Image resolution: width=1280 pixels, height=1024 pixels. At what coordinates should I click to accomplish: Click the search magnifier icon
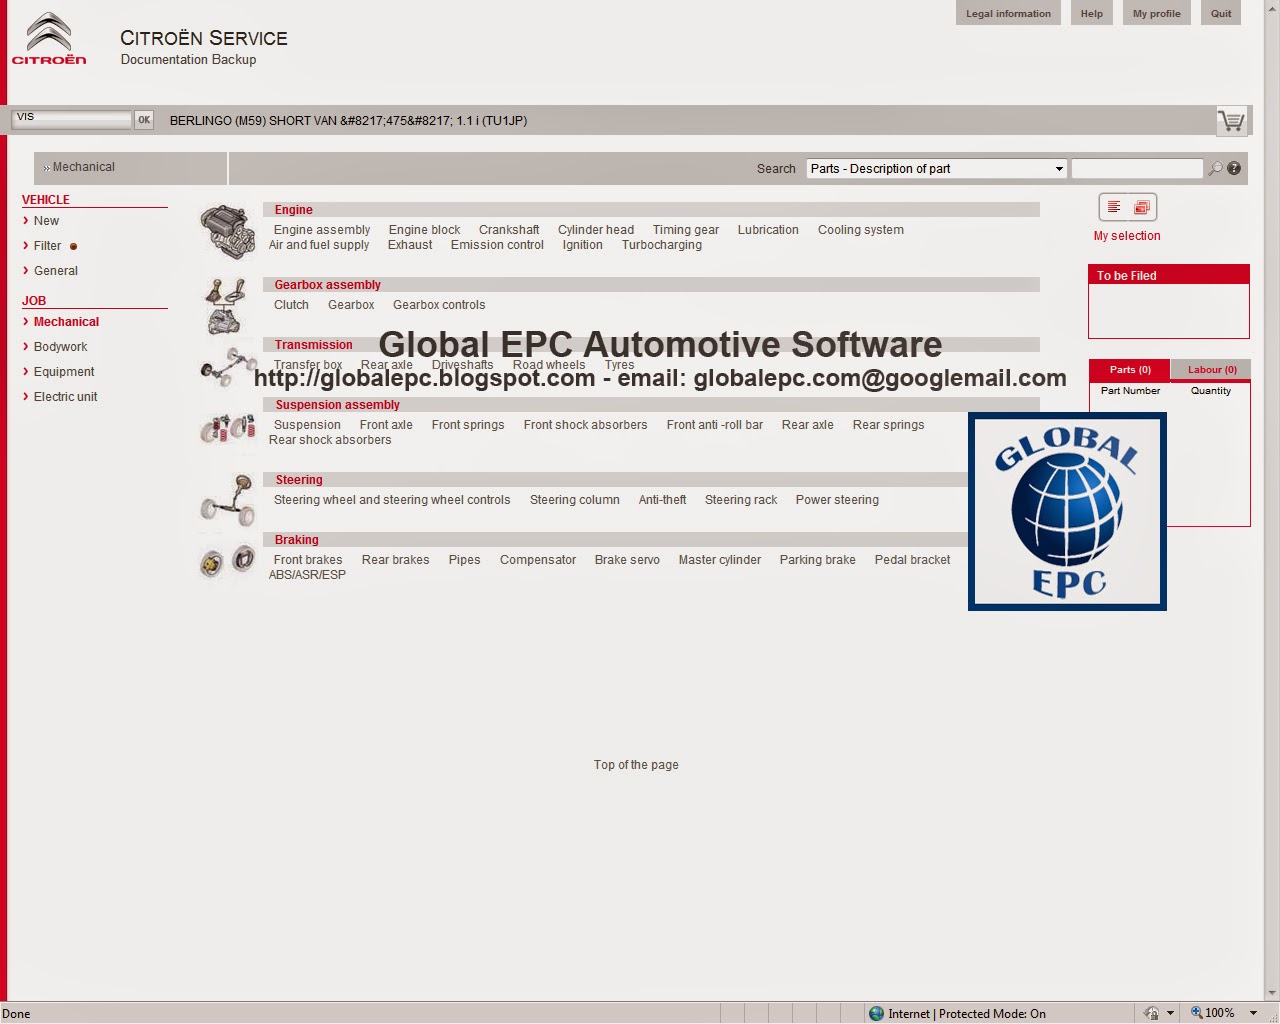(1215, 169)
